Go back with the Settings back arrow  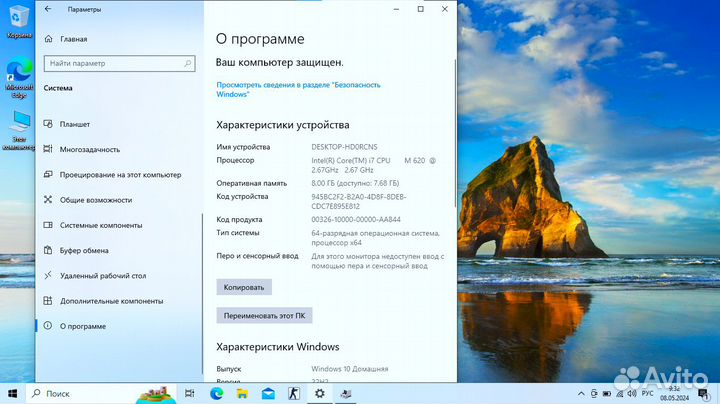click(48, 9)
